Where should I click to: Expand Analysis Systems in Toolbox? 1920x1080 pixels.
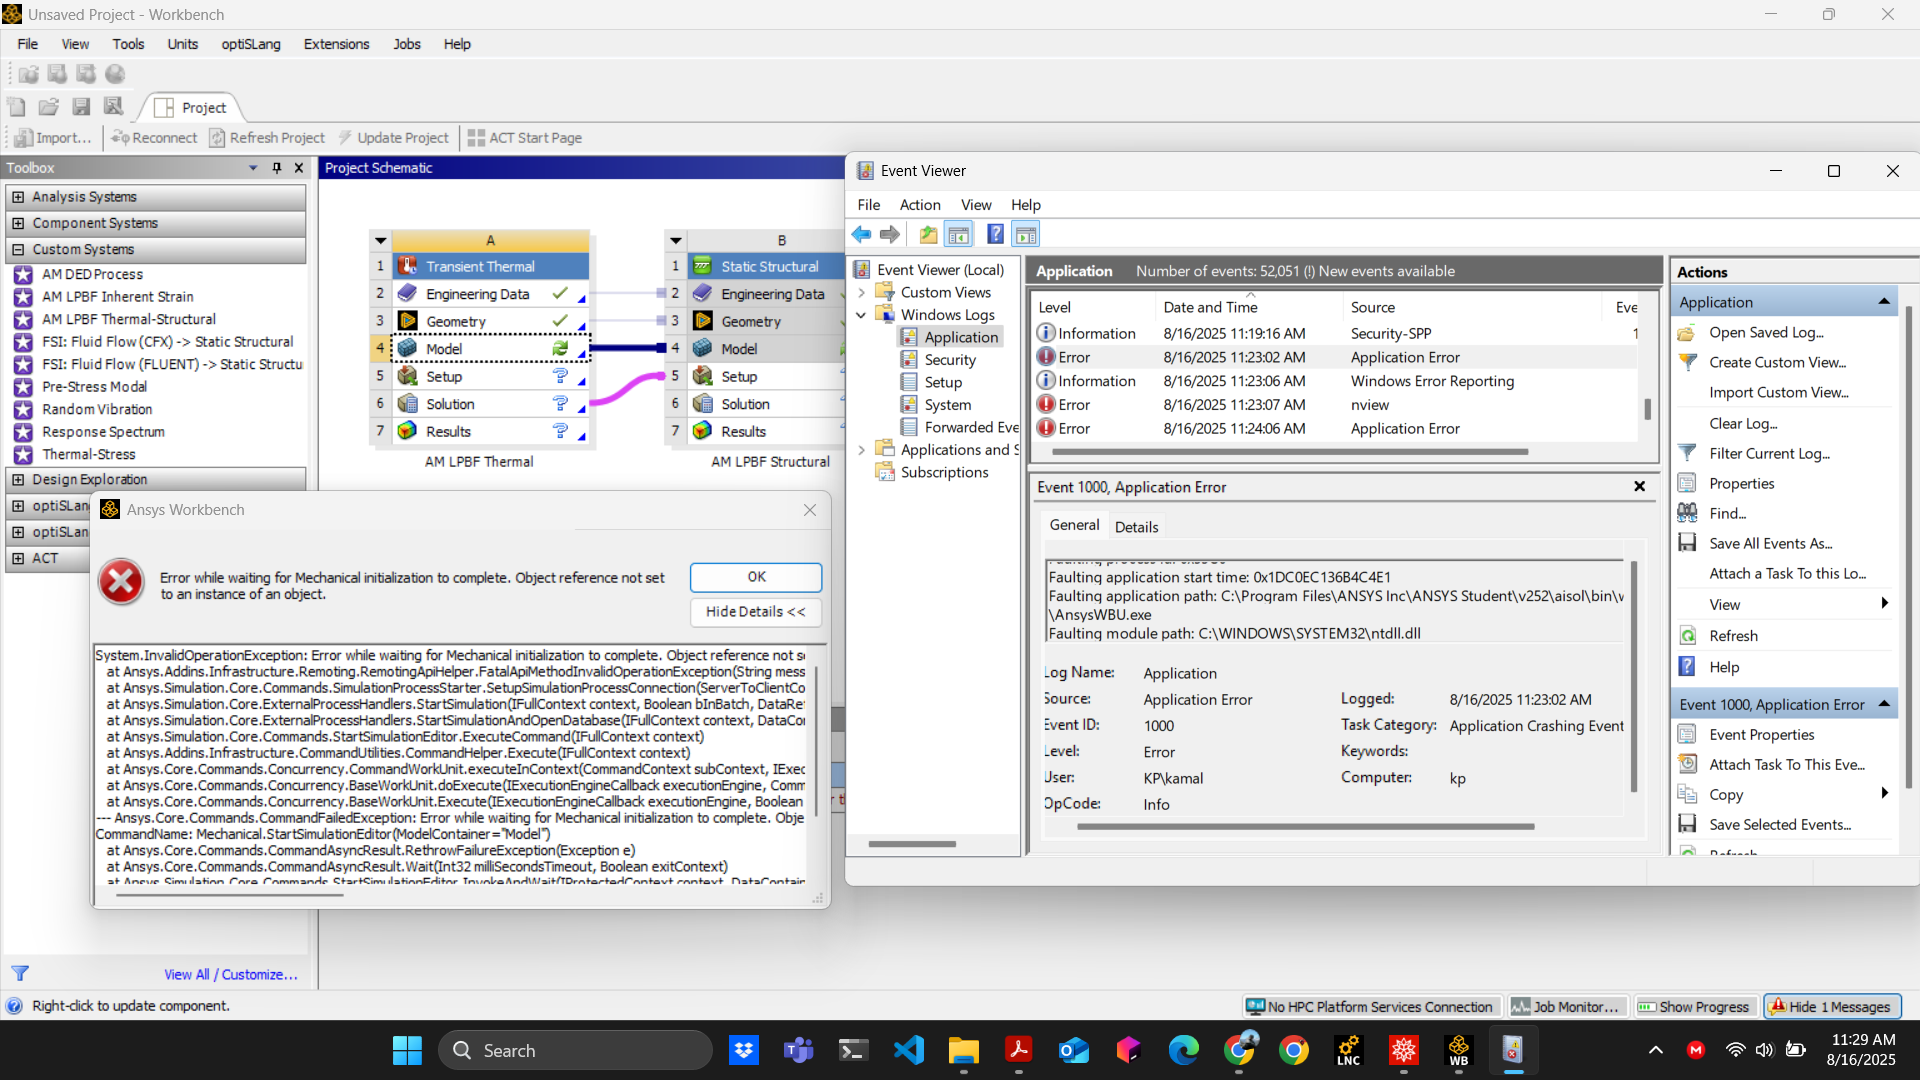[x=18, y=197]
